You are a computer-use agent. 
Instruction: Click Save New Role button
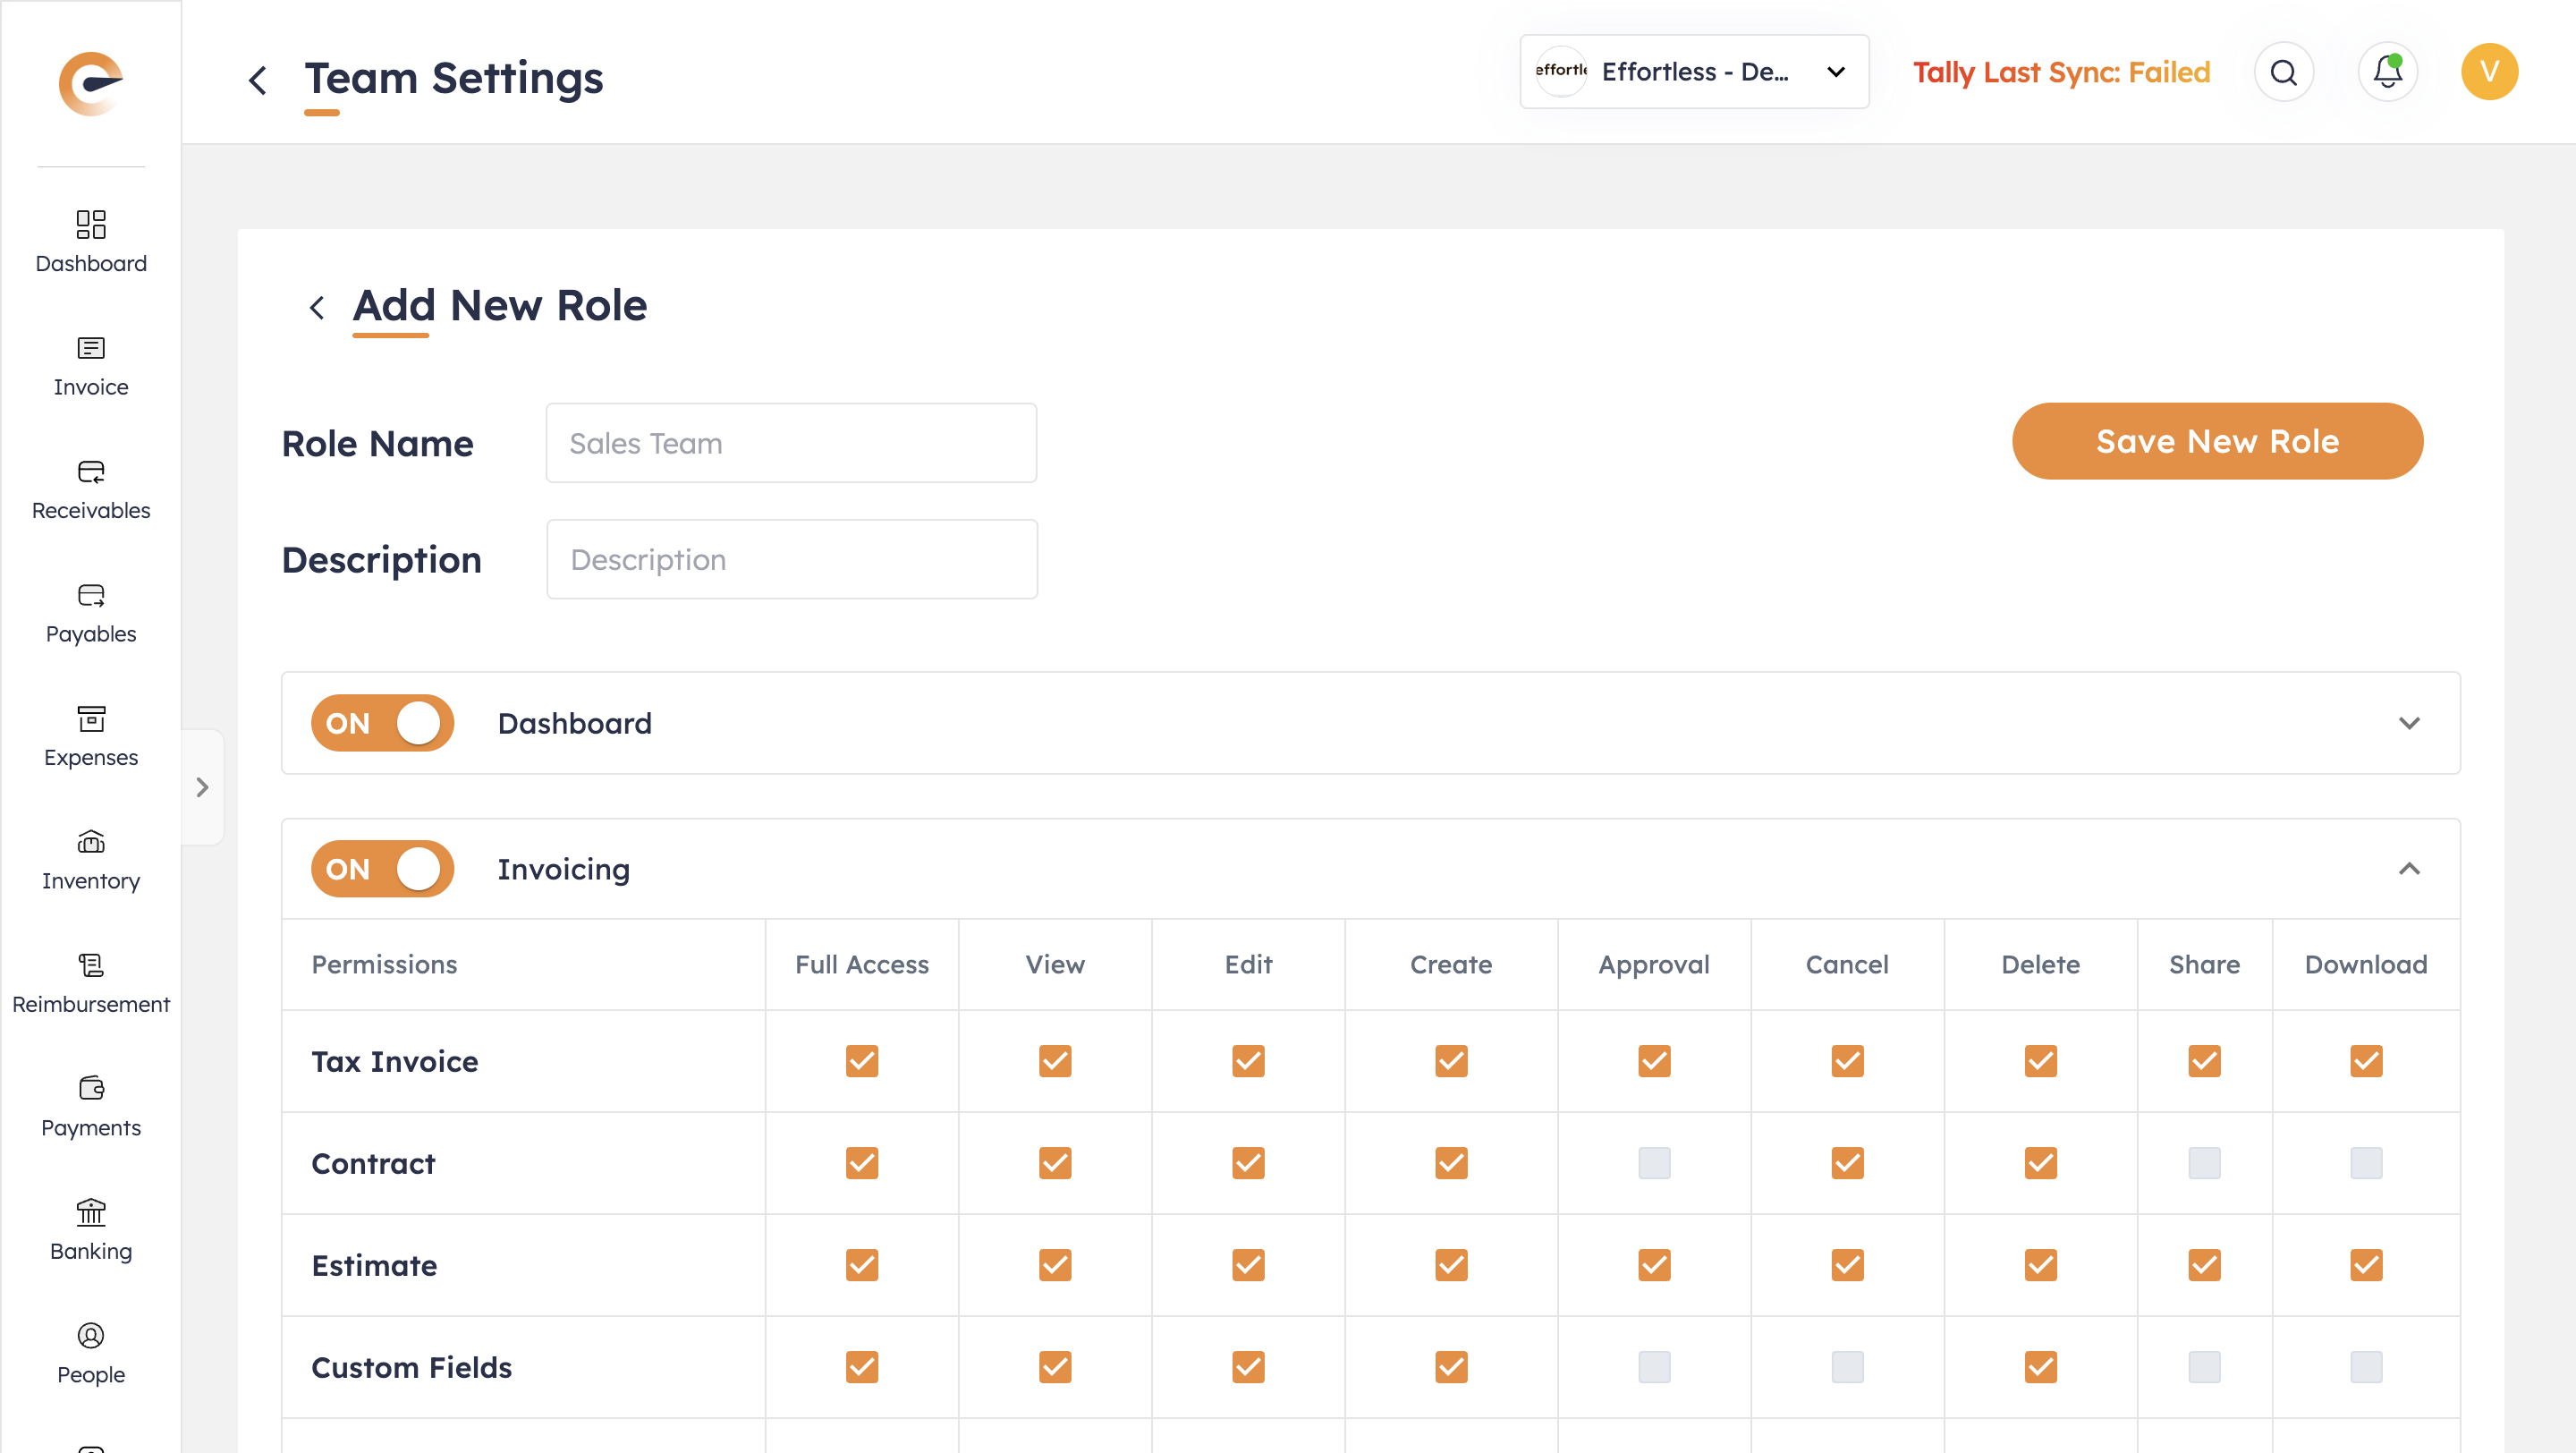2217,441
